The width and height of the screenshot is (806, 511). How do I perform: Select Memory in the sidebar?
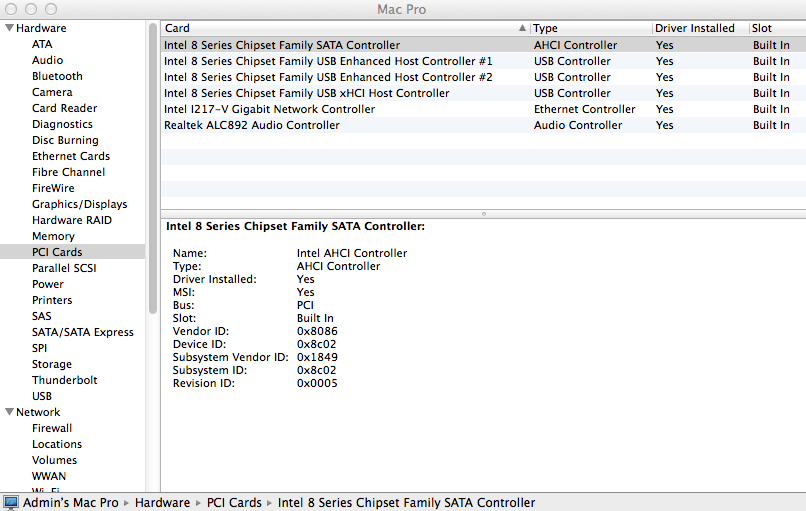(53, 236)
